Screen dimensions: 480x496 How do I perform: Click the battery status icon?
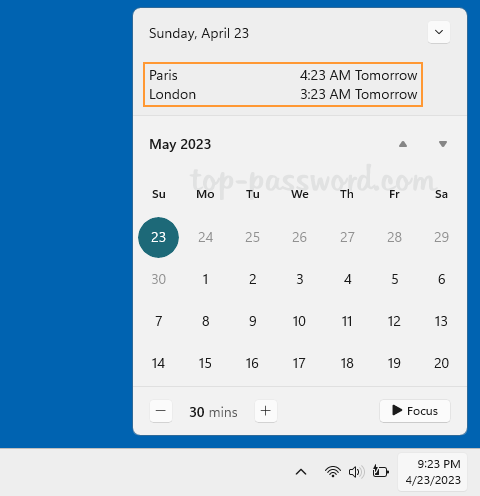pos(381,472)
